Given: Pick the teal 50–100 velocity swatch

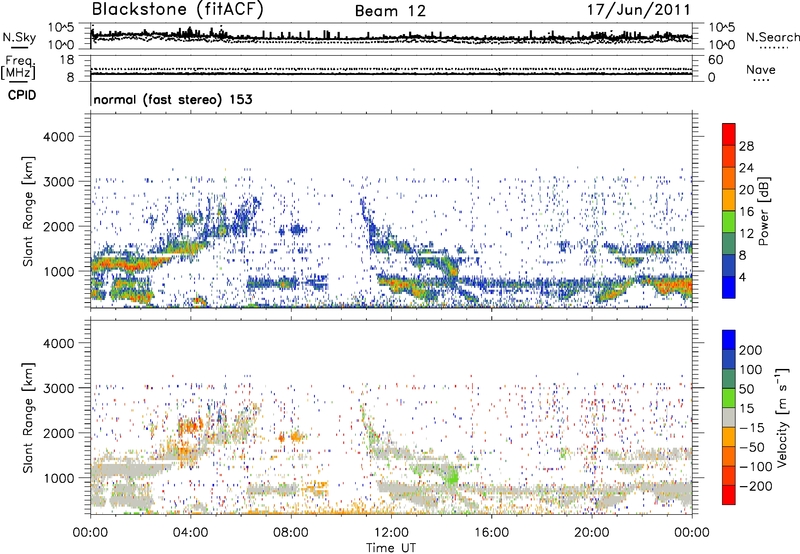Looking at the screenshot, I should coord(729,379).
